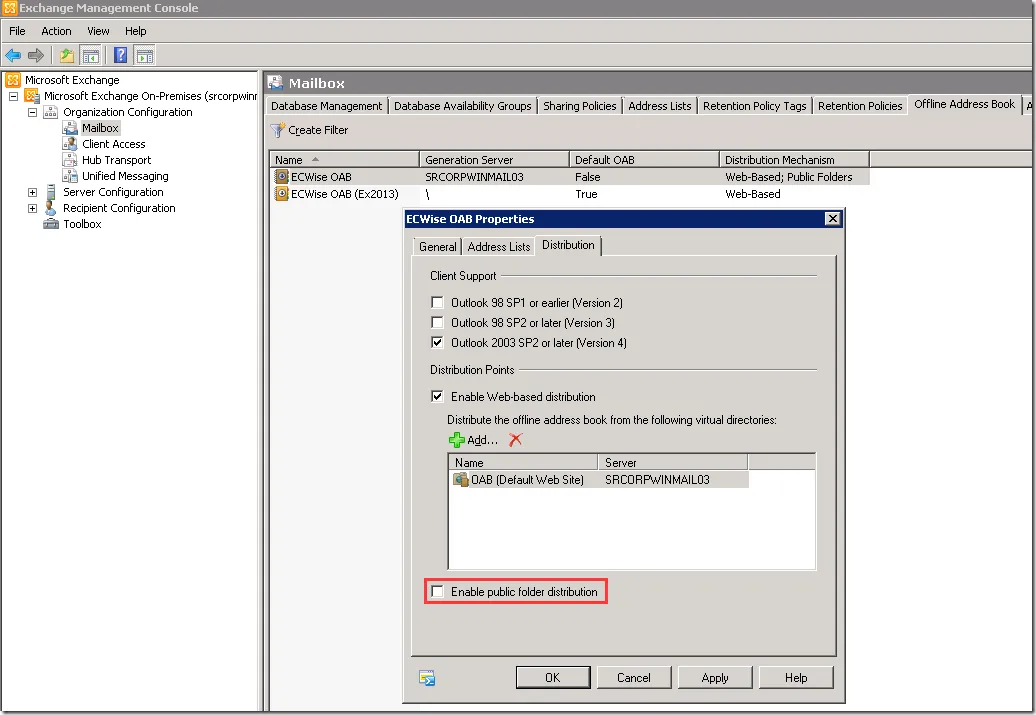Viewport: 1036px width, 715px height.
Task: Select the Mailbox tree item
Action: [100, 128]
